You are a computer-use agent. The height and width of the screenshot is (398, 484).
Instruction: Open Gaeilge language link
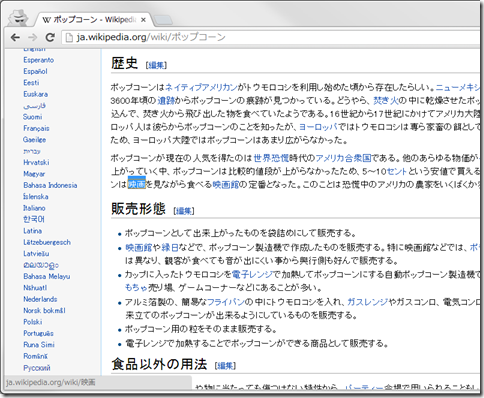(35, 140)
